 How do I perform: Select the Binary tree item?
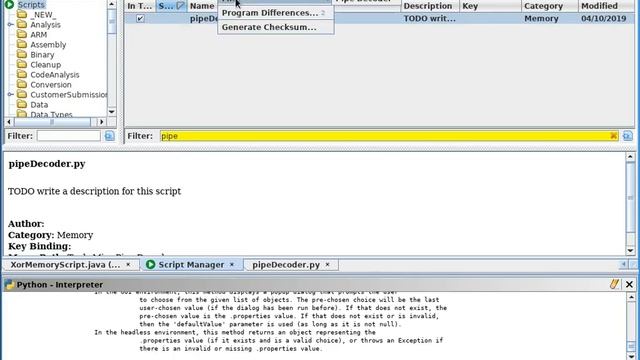42,55
